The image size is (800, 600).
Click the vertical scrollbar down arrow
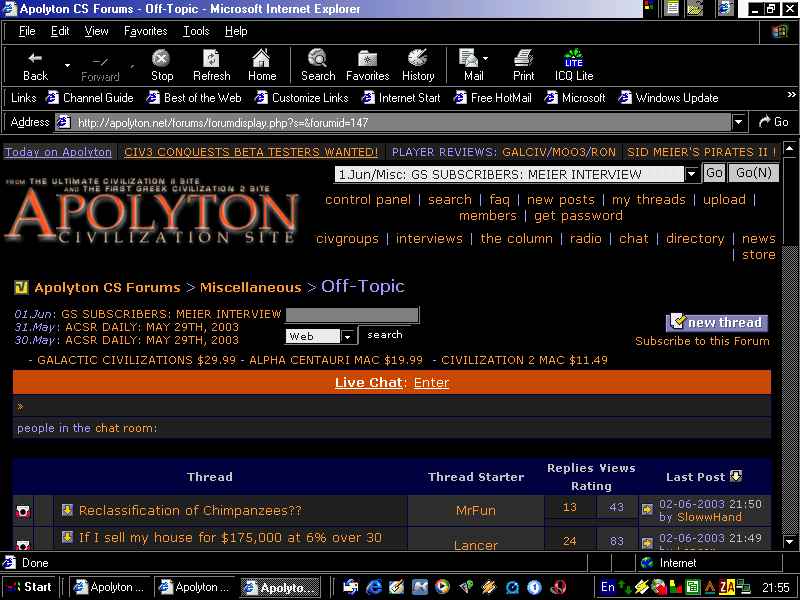tap(789, 542)
